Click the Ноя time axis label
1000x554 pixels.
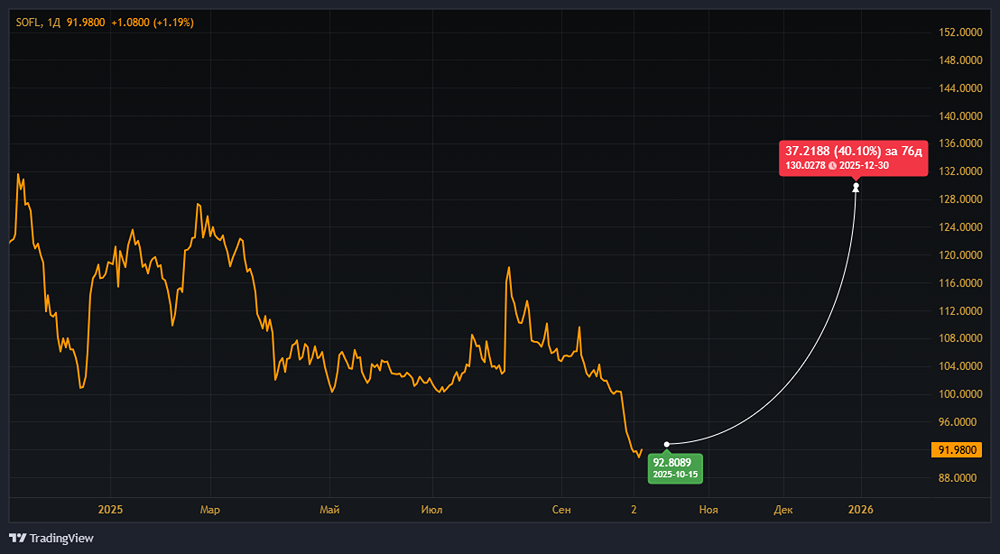click(x=709, y=510)
